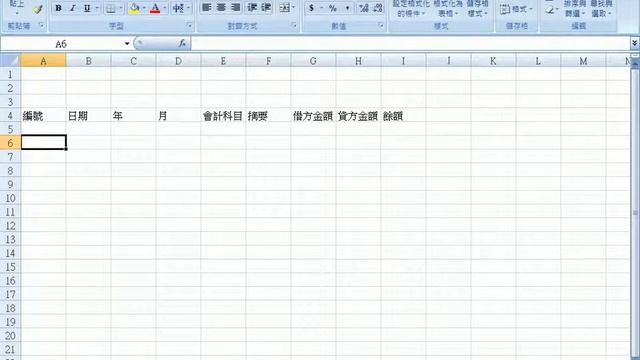Click the Clear eraser icon
The image size is (640, 360).
[x=550, y=9]
